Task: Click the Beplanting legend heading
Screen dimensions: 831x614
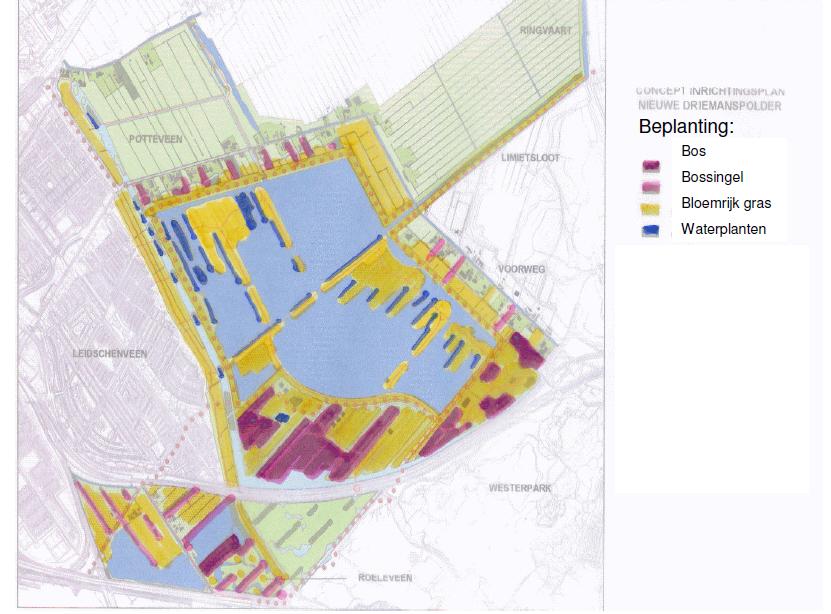Action: [x=686, y=127]
